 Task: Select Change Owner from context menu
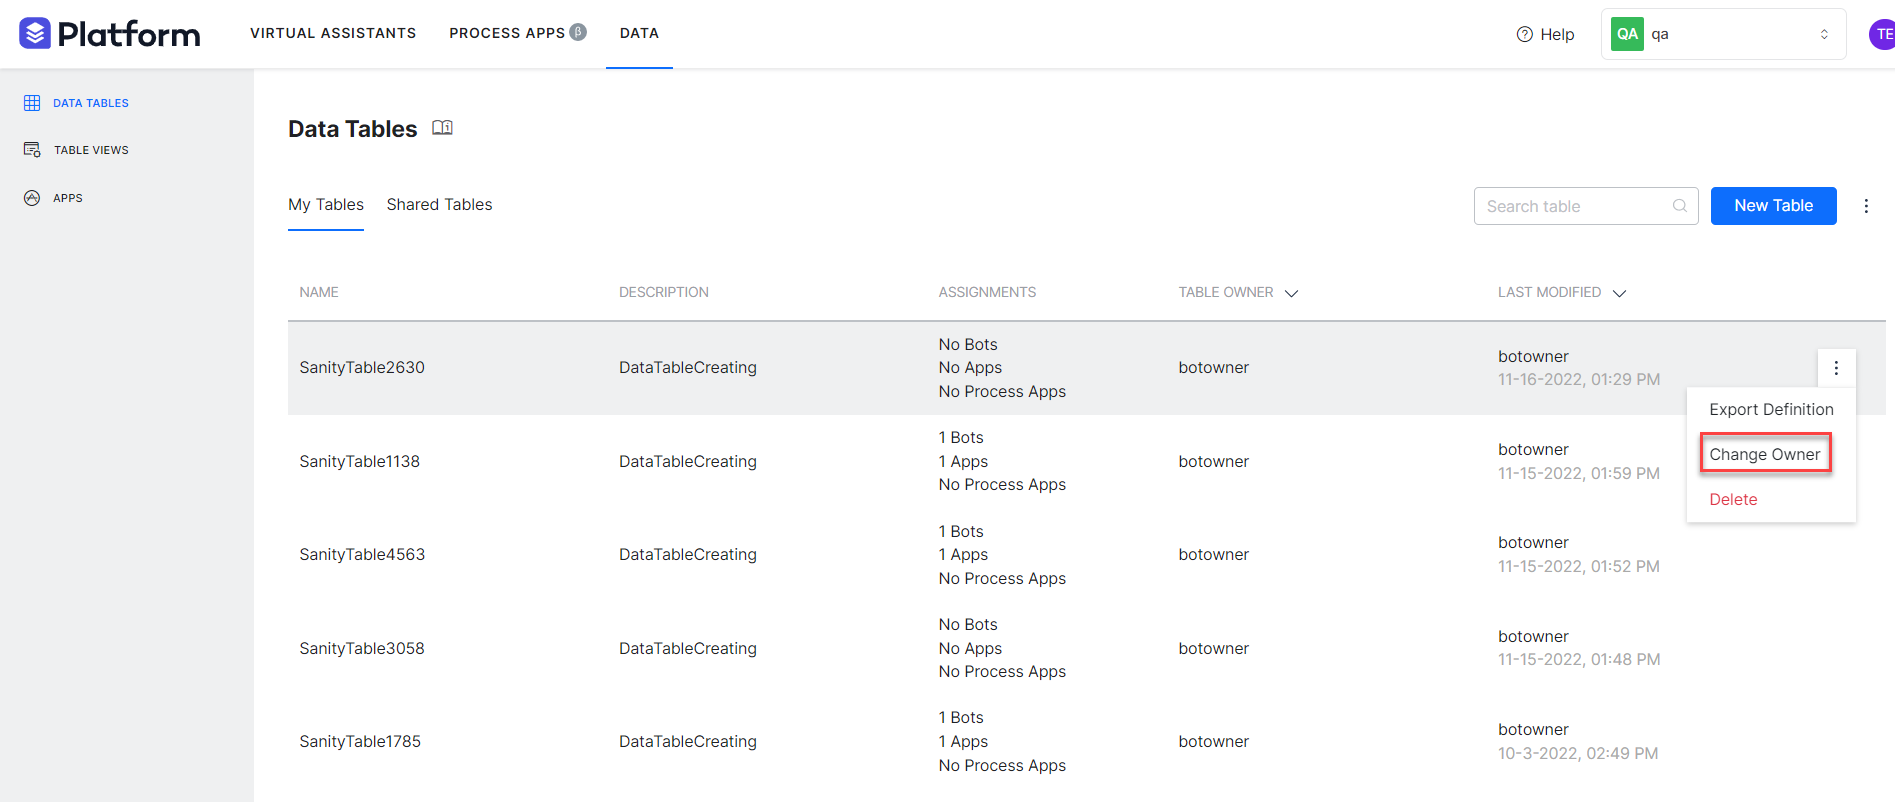tap(1764, 454)
